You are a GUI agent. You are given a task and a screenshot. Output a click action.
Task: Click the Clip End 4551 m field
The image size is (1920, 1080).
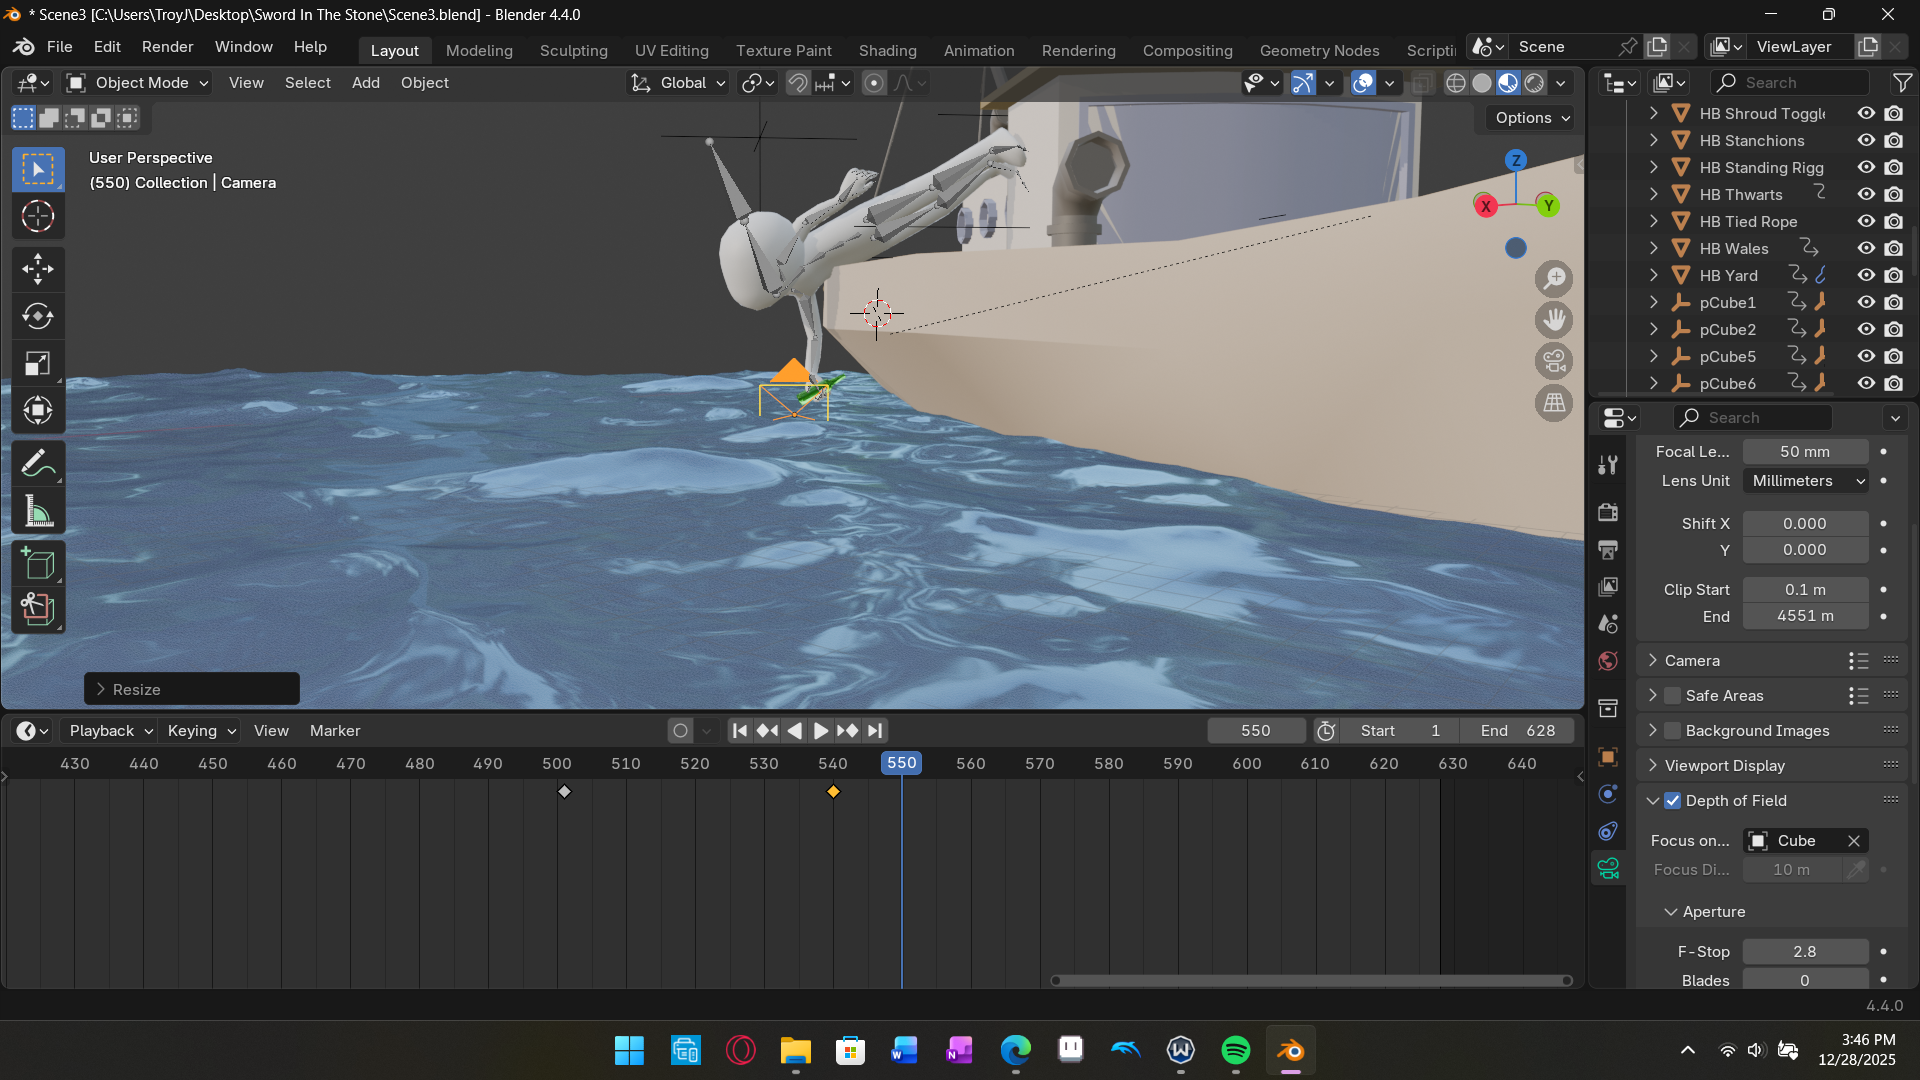[1805, 617]
